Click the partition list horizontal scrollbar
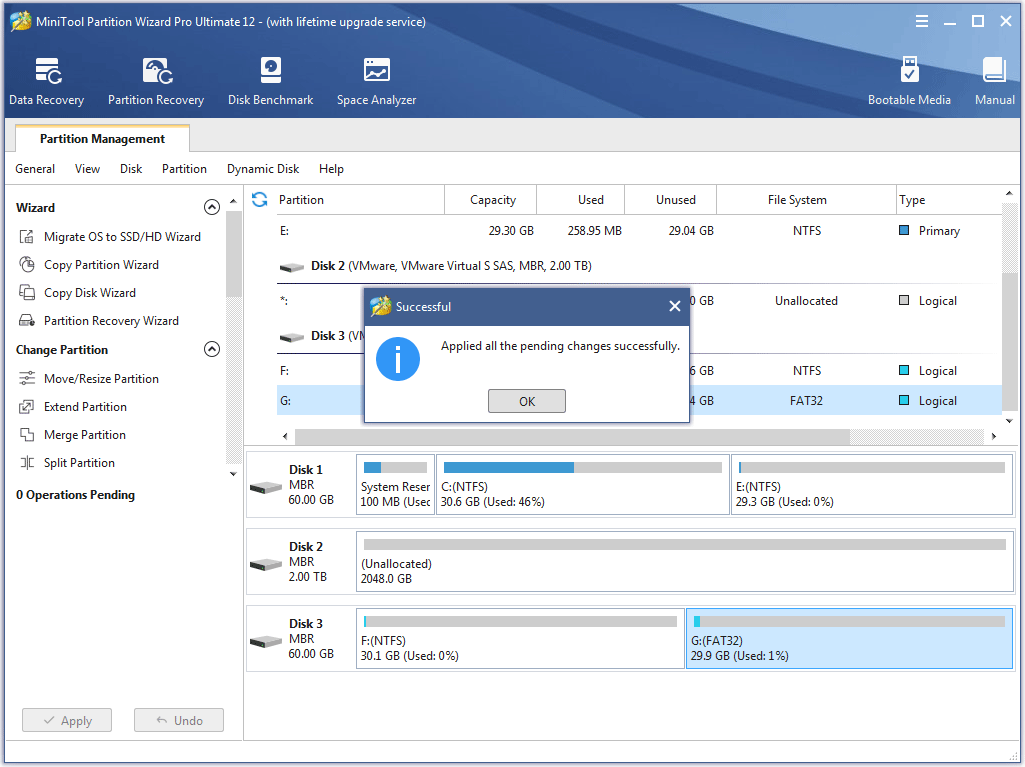 (572, 436)
